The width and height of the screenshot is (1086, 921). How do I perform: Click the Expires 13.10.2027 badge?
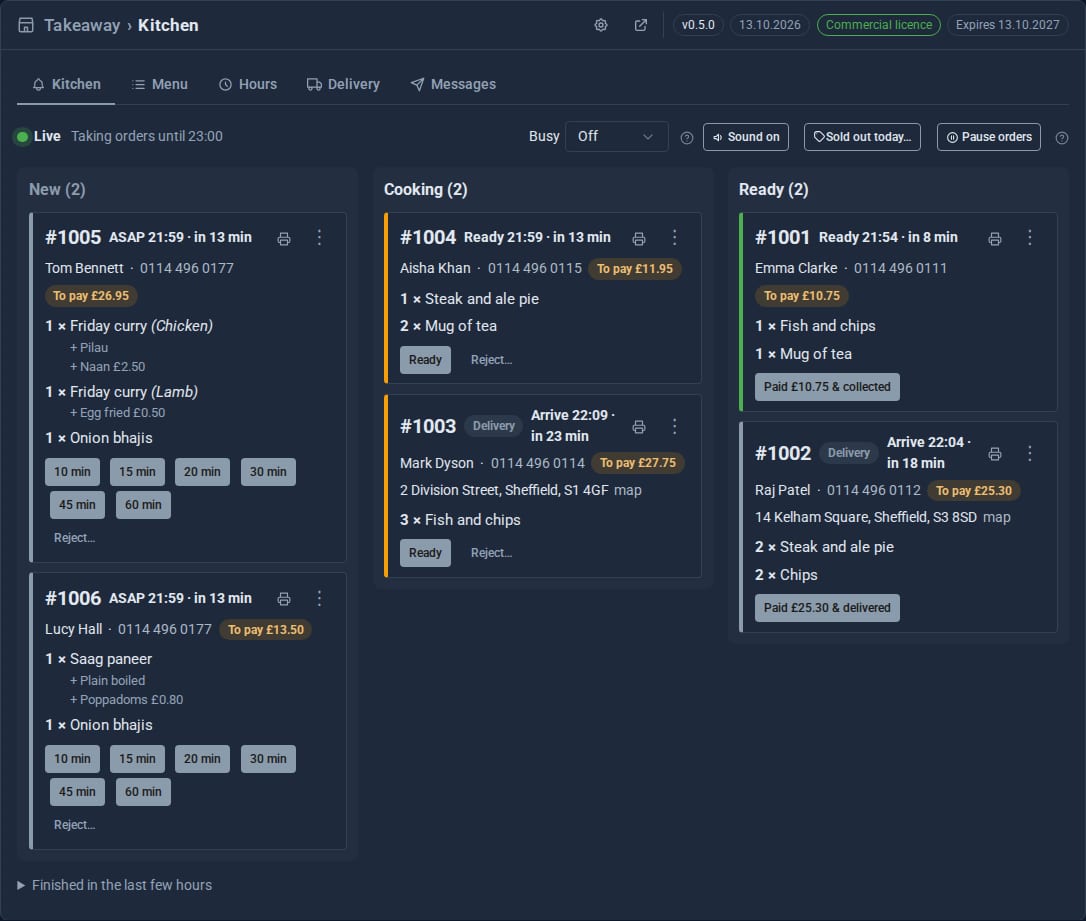tap(1008, 25)
